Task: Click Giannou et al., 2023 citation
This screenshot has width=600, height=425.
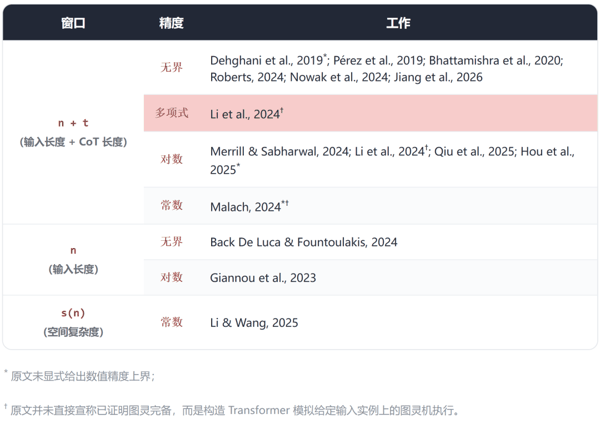Action: [263, 278]
